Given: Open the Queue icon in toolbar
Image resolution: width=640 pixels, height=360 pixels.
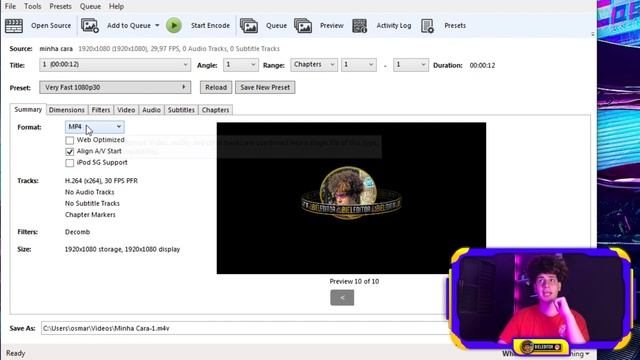Looking at the screenshot, I should coord(249,25).
